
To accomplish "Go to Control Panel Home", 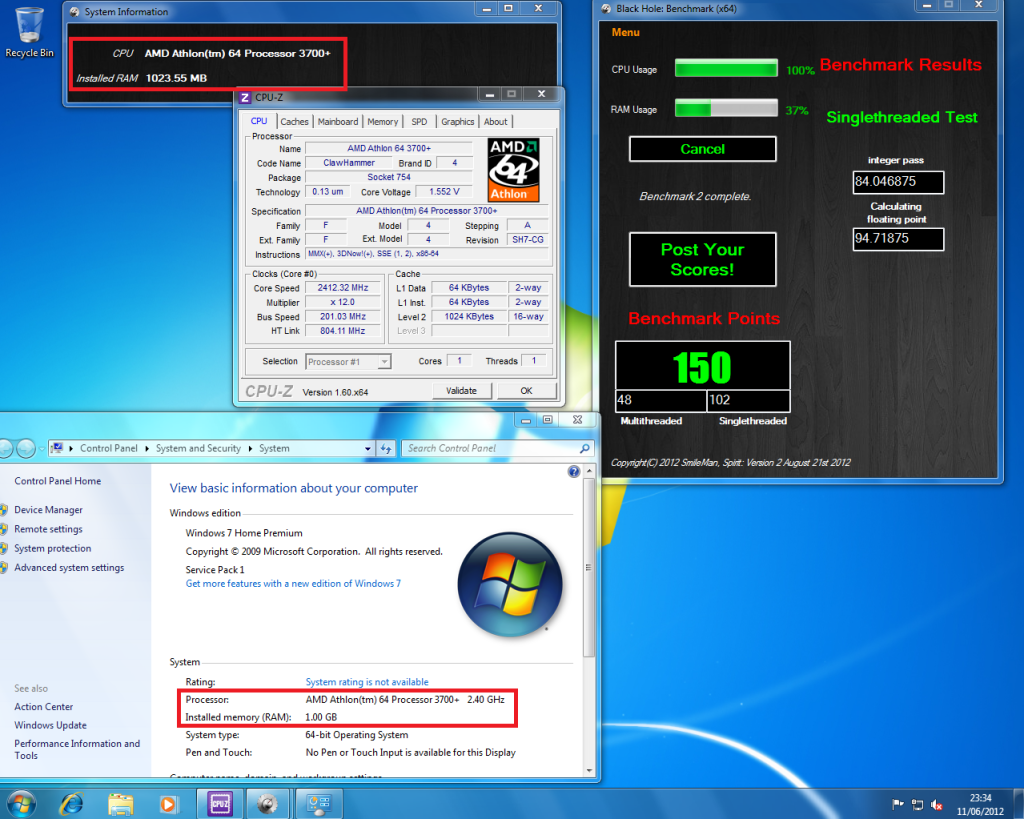I will point(57,481).
